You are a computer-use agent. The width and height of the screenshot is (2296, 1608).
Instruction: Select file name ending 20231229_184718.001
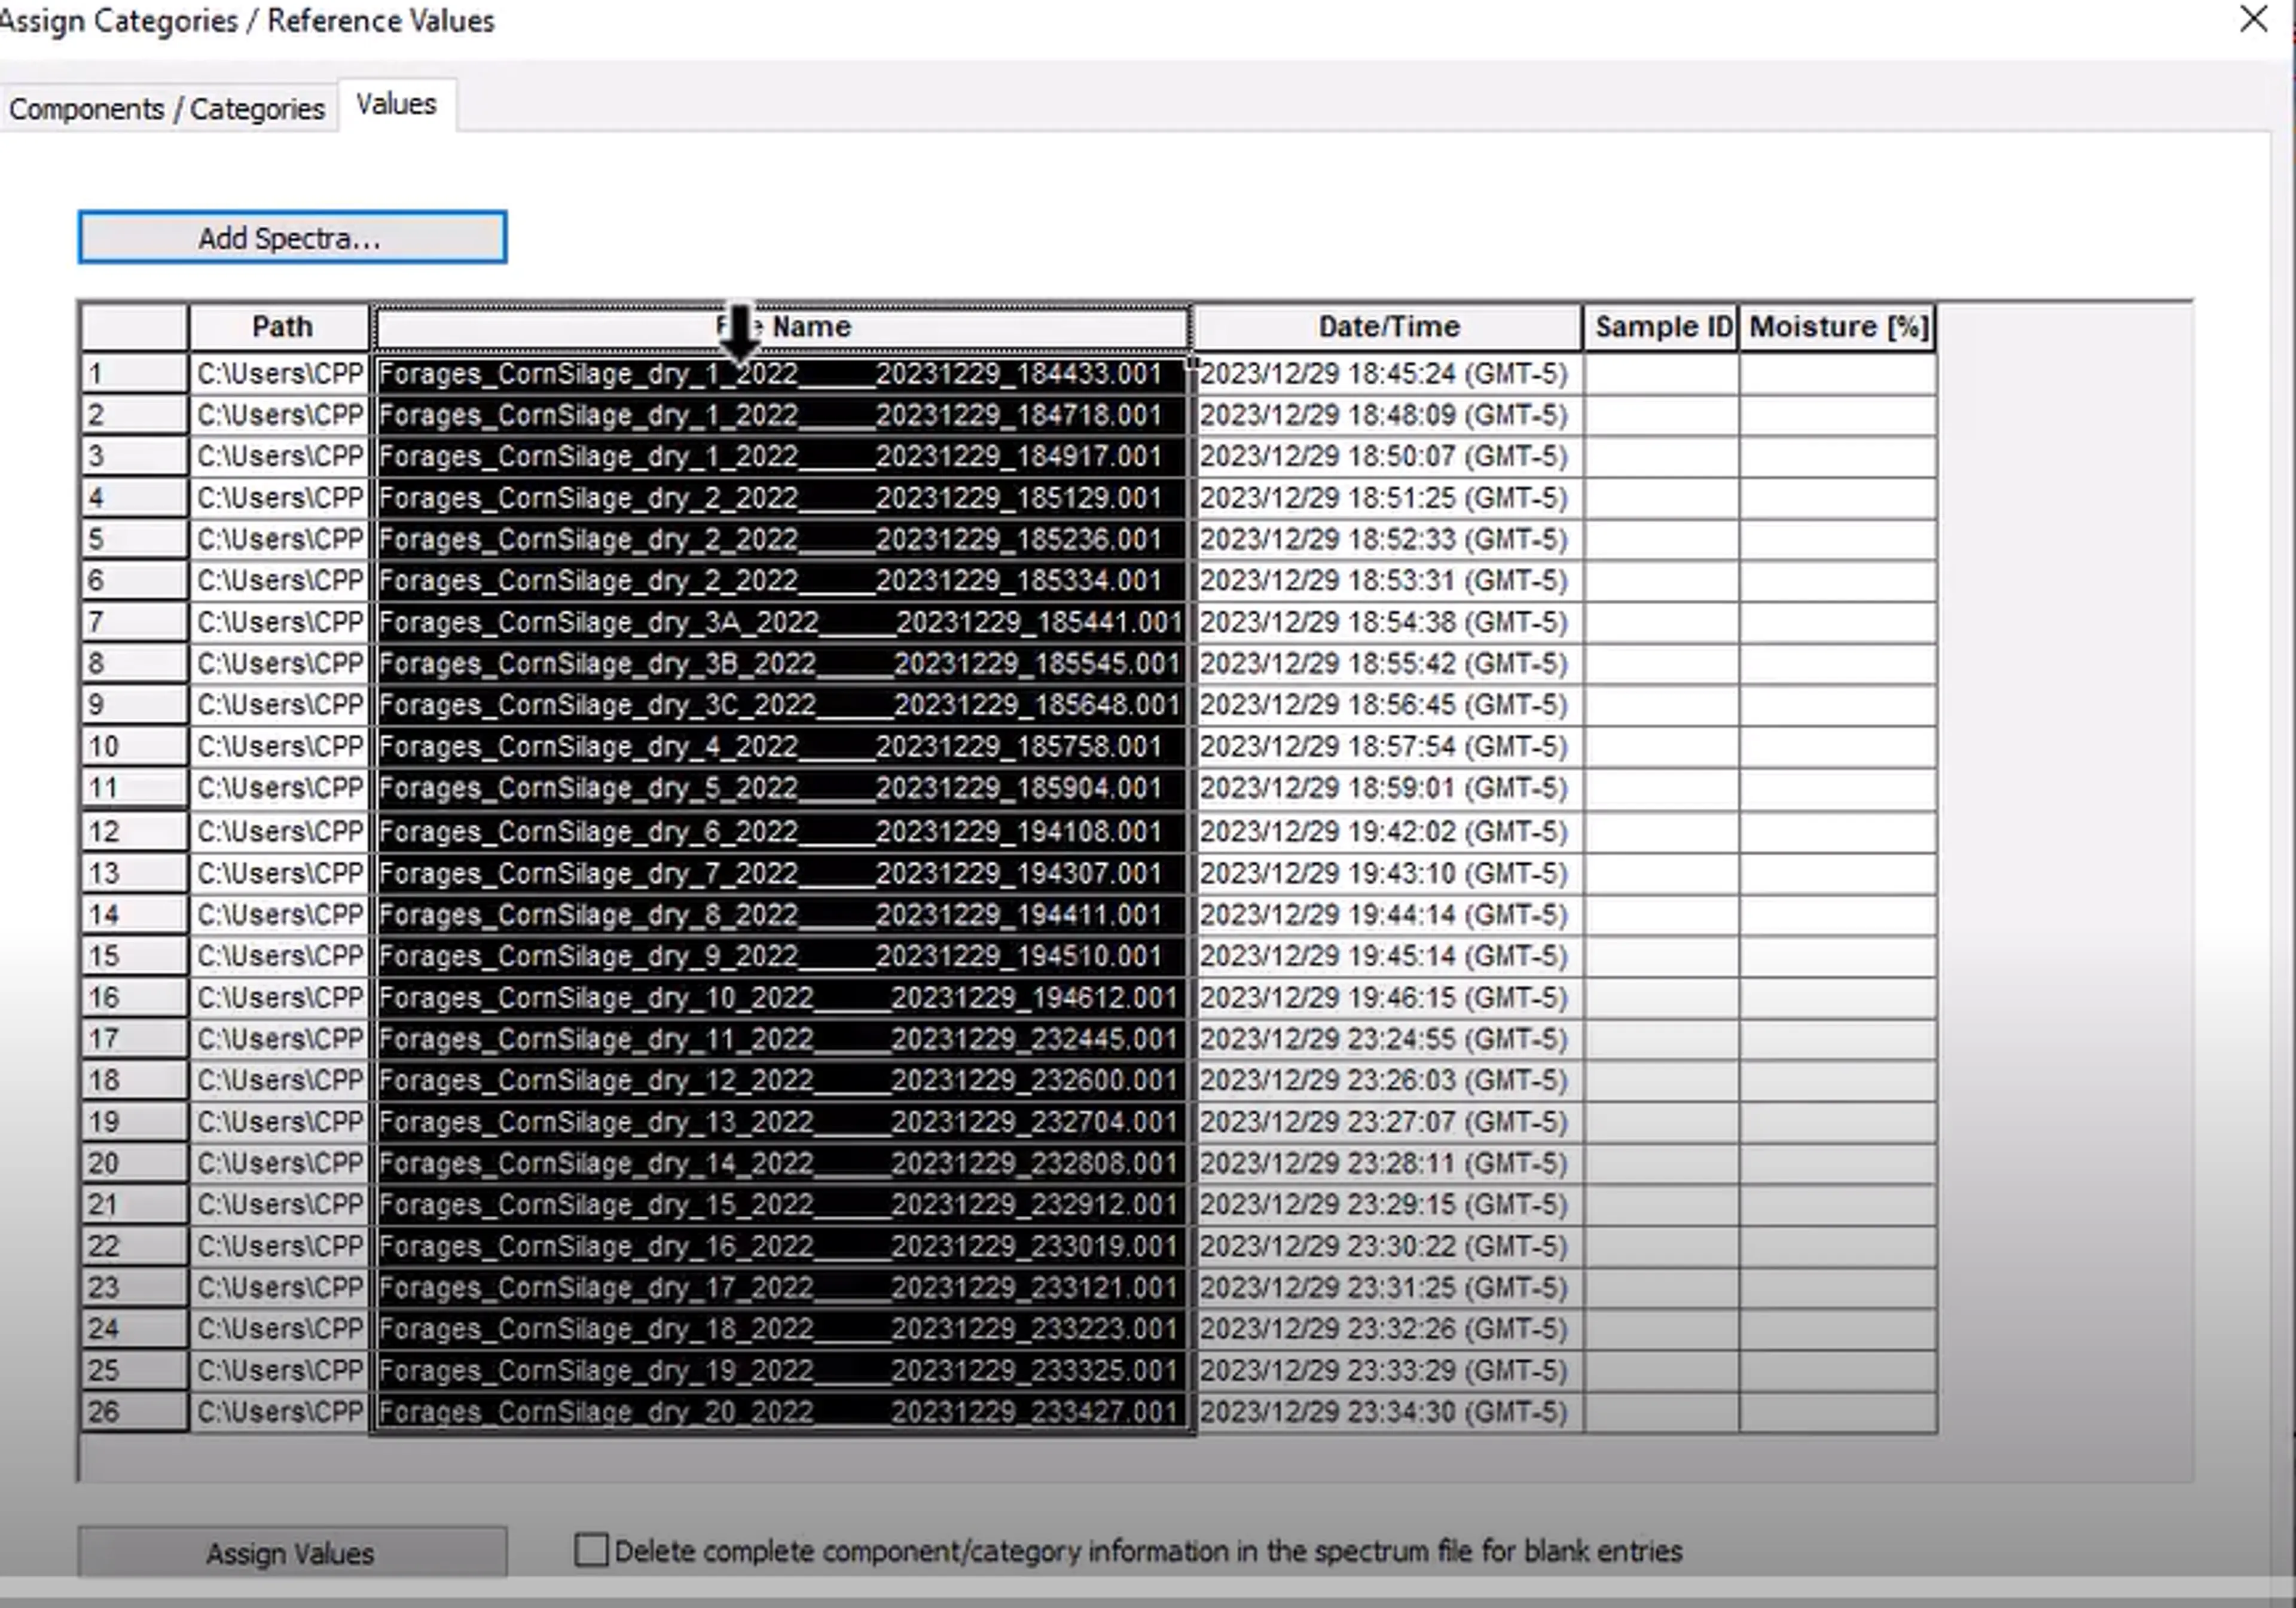[x=782, y=415]
